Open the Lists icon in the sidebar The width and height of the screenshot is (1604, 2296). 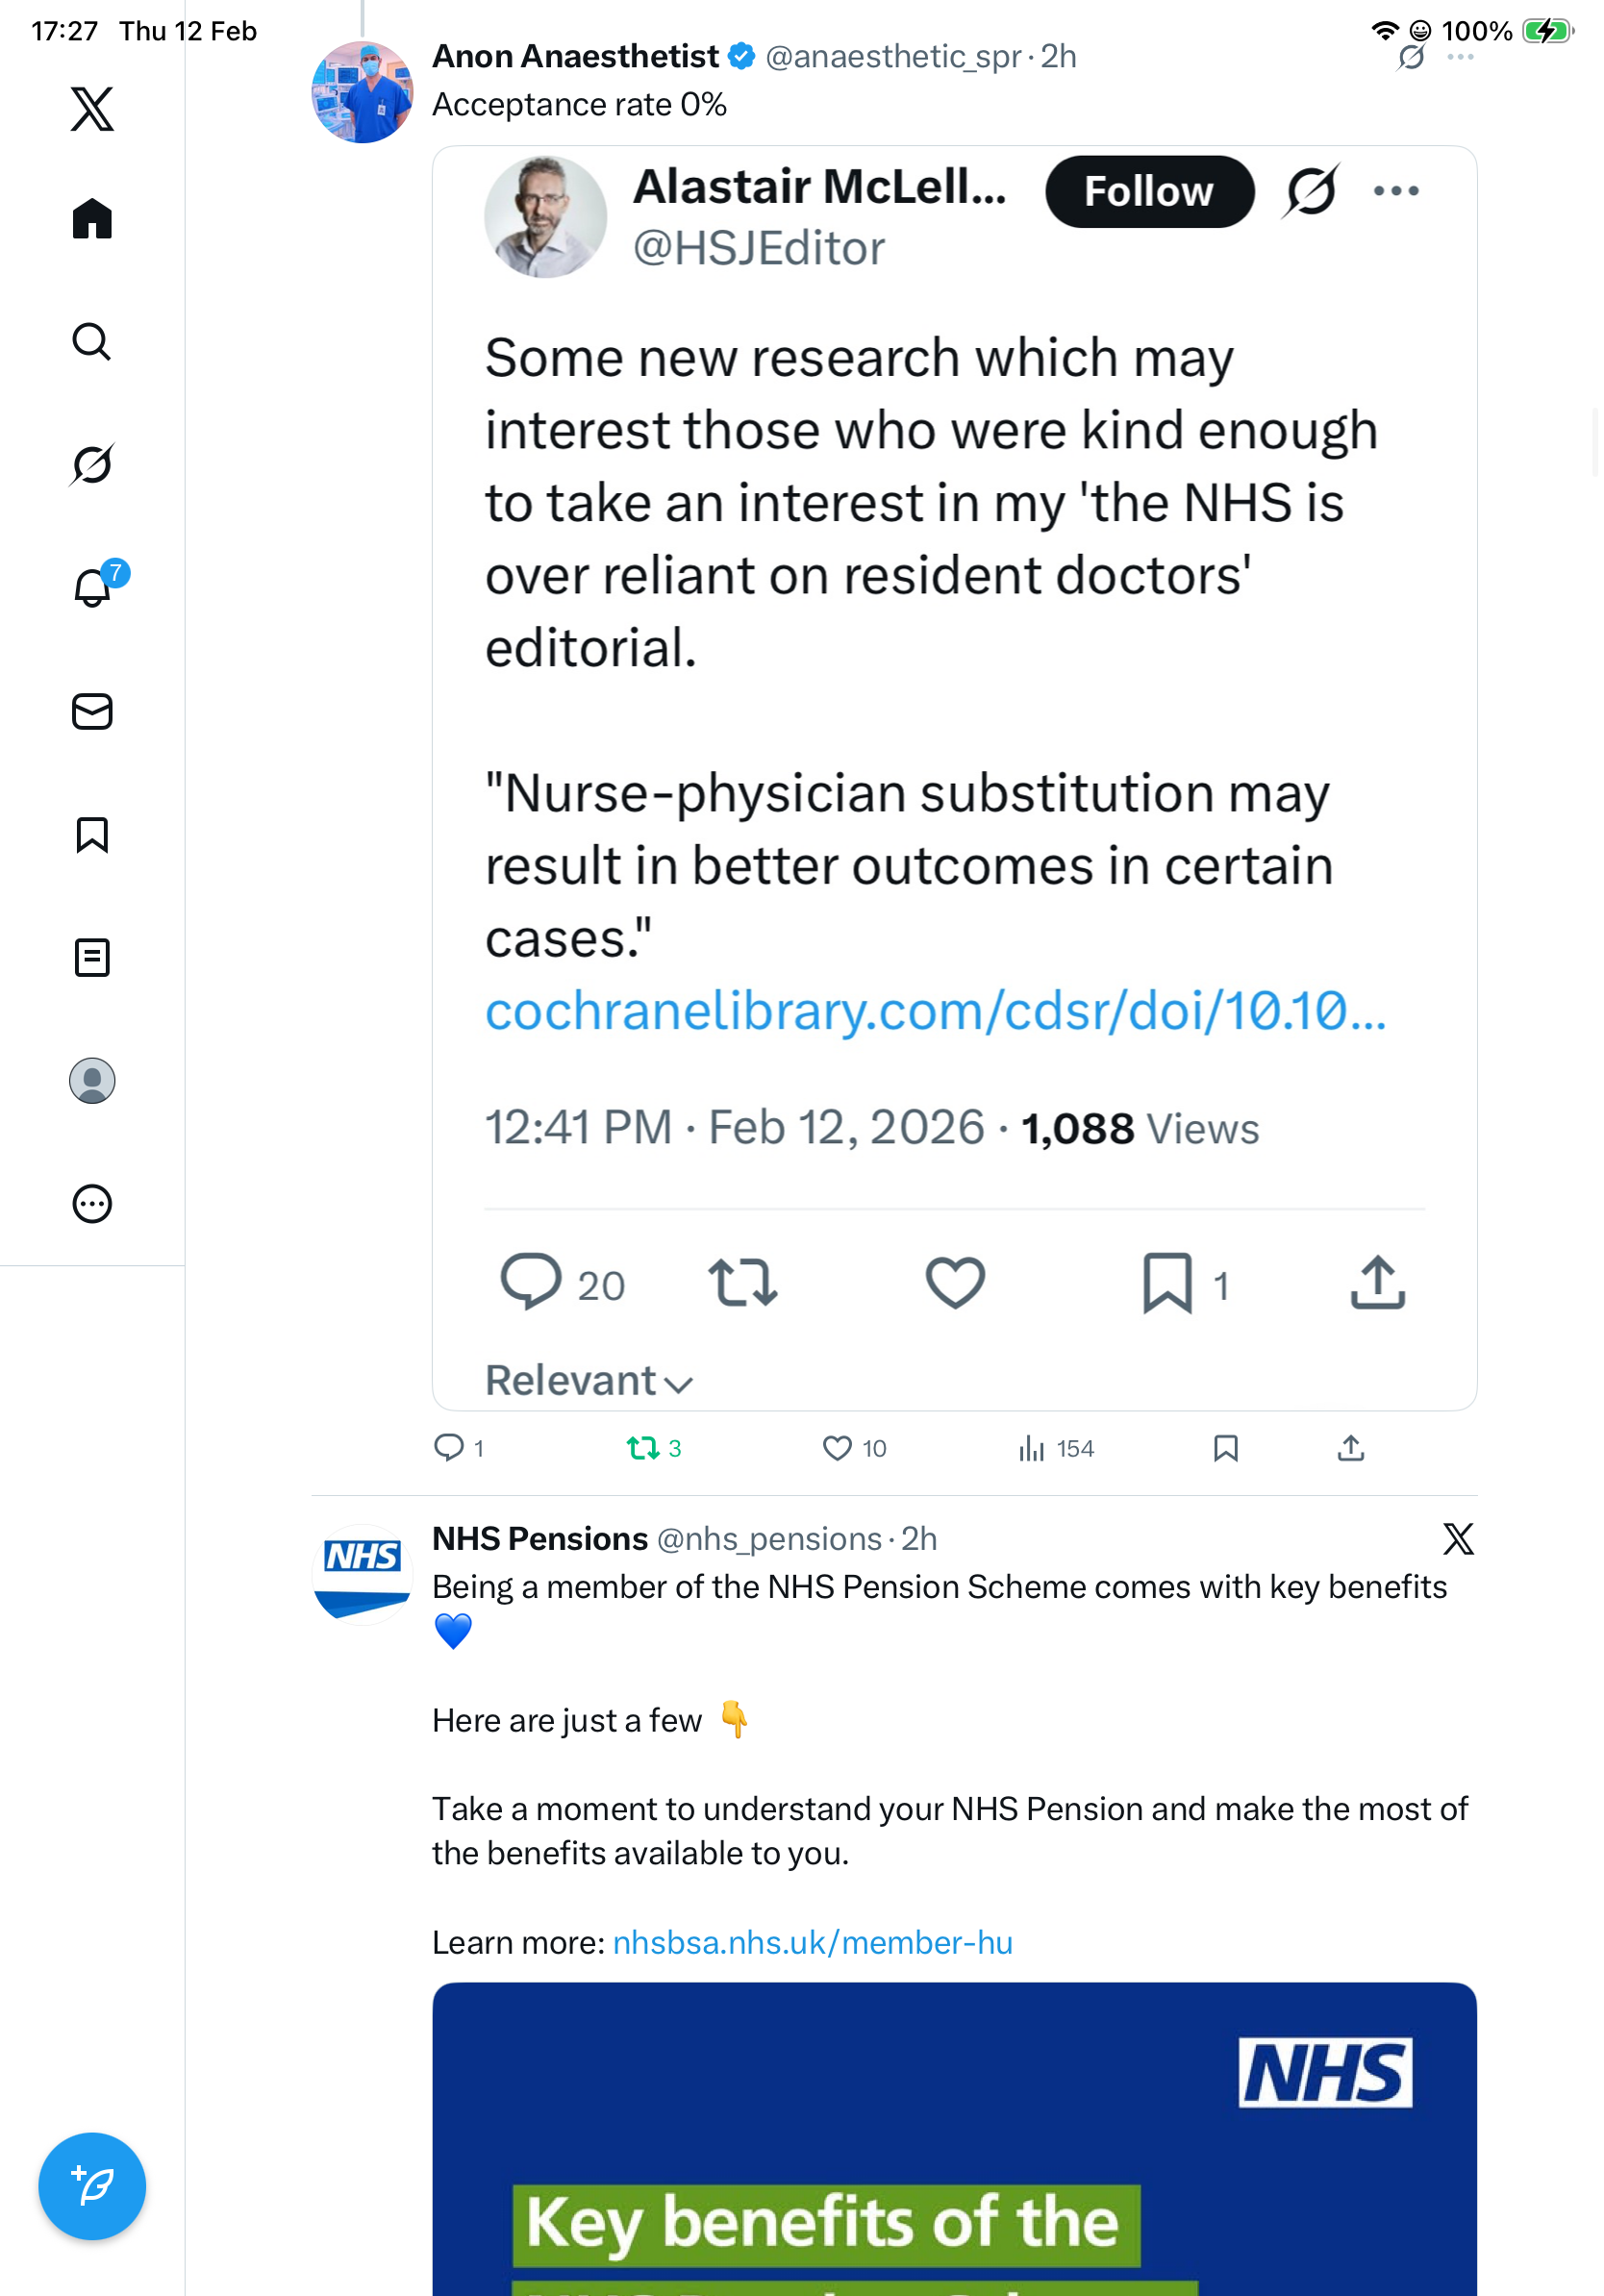92,957
